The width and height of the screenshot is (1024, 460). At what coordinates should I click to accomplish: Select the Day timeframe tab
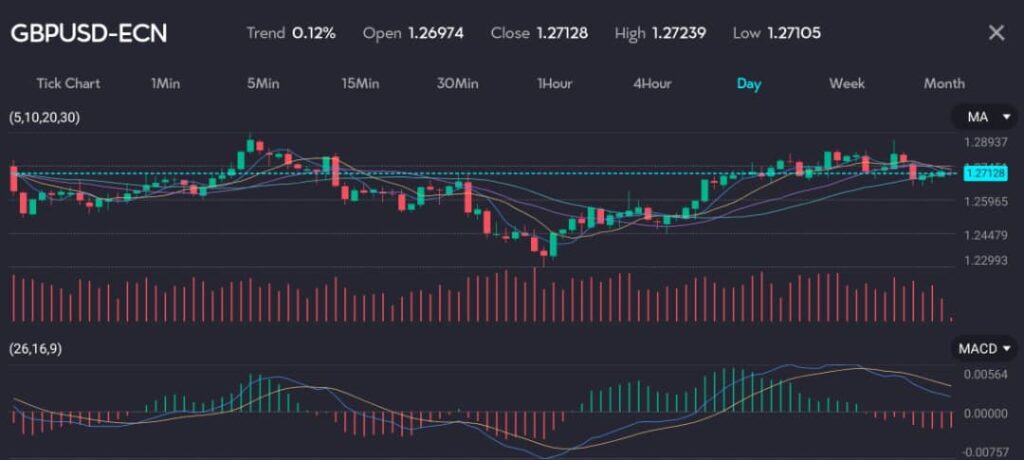coord(749,83)
